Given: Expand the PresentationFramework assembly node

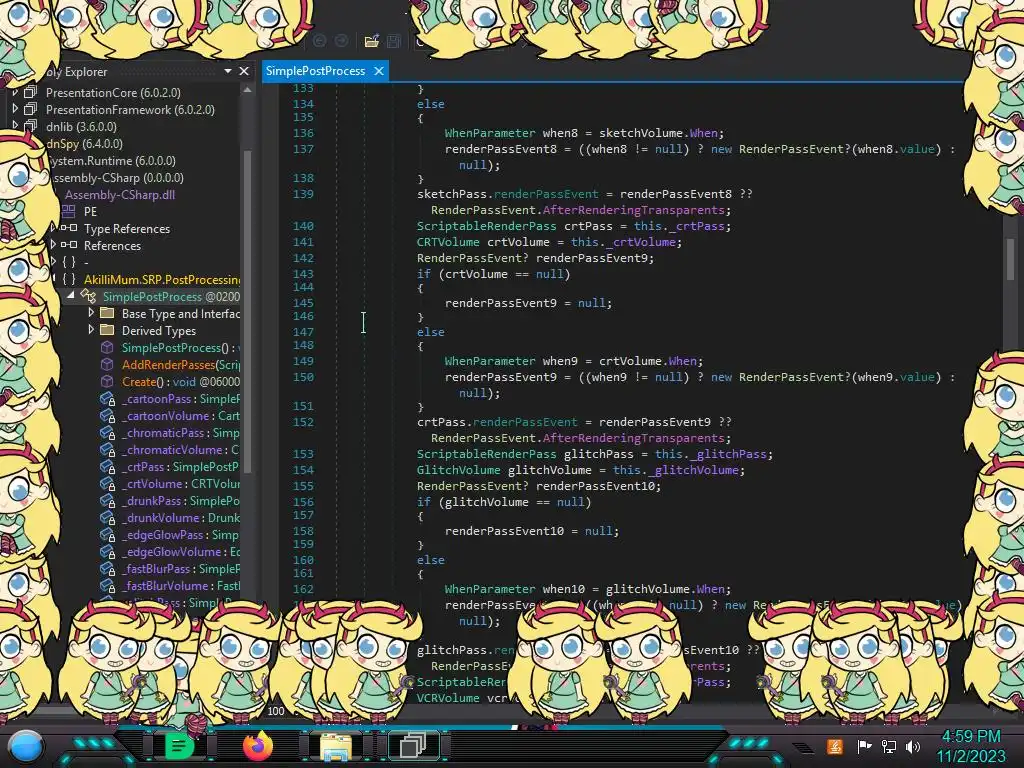Looking at the screenshot, I should (15, 109).
